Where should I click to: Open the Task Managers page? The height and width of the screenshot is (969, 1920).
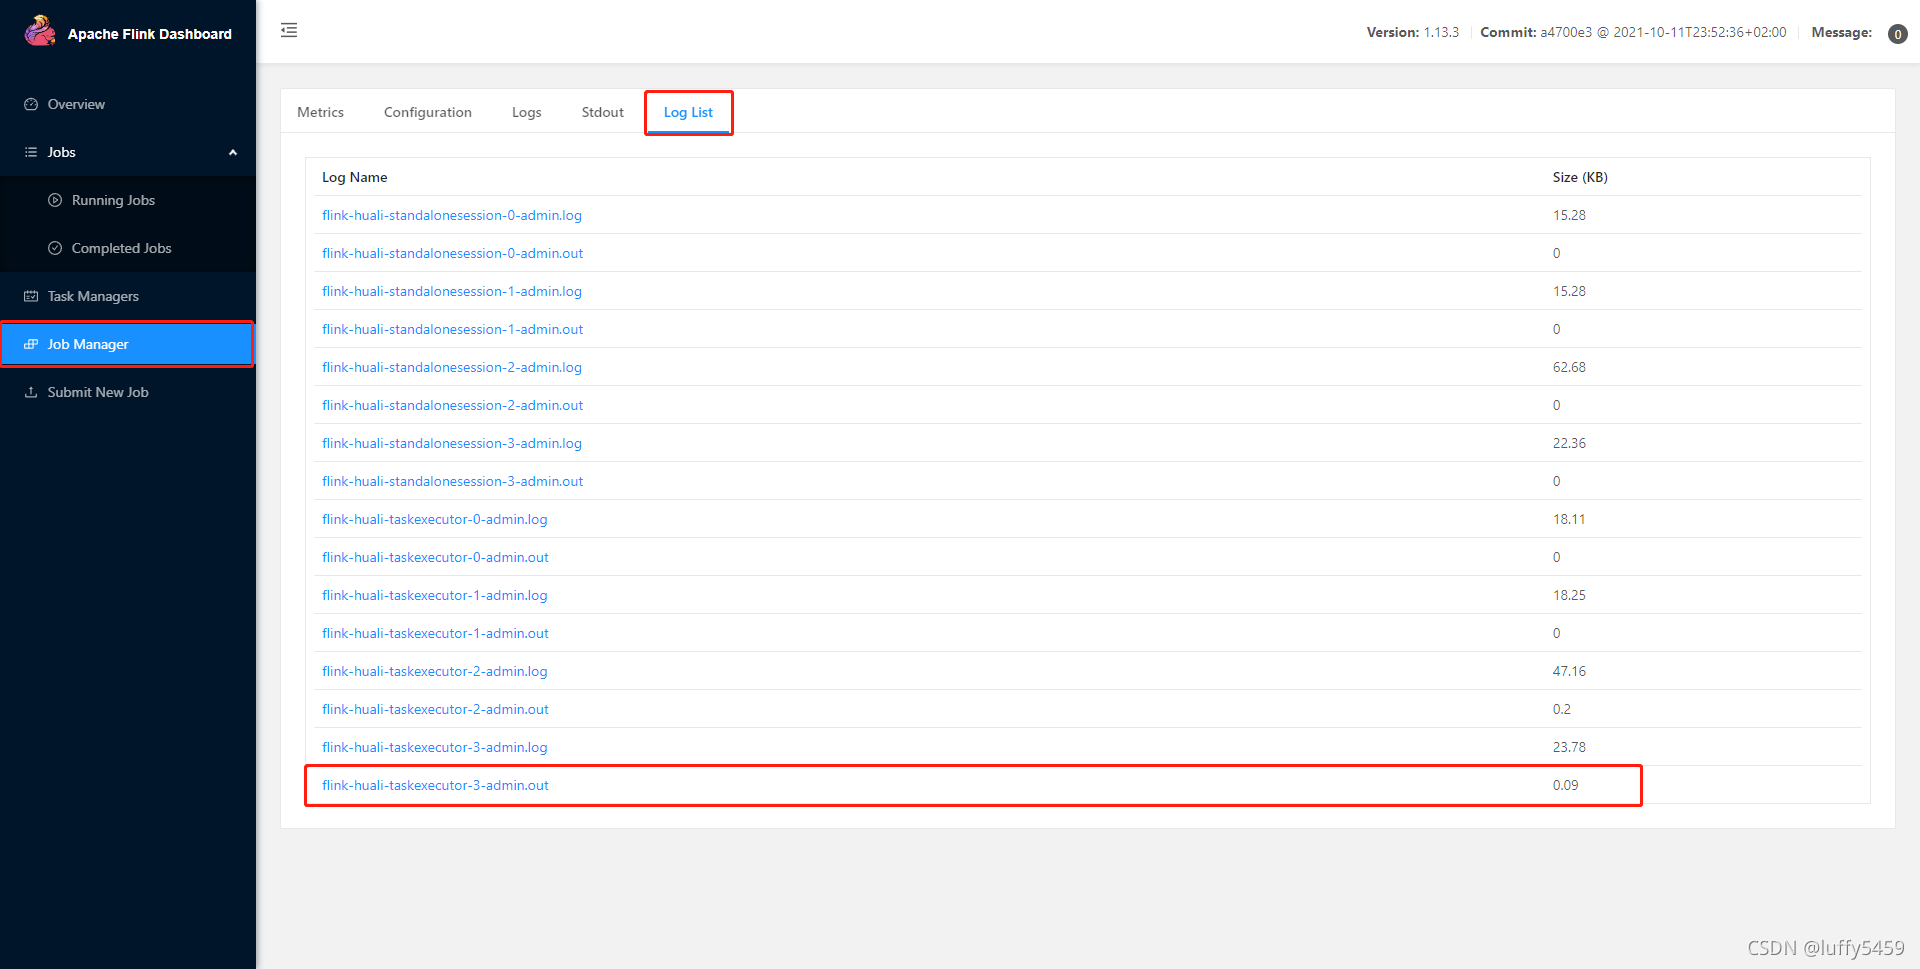[93, 296]
